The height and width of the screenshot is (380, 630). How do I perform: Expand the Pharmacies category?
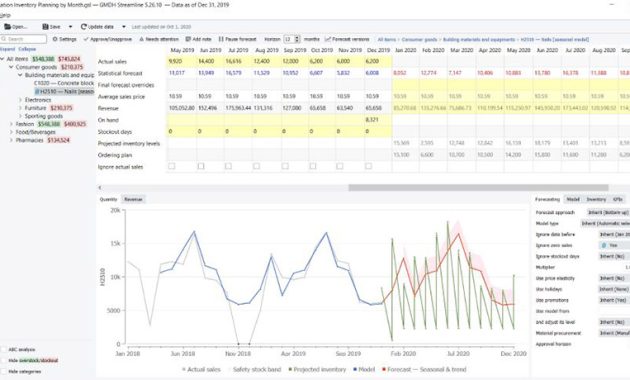[x=11, y=140]
